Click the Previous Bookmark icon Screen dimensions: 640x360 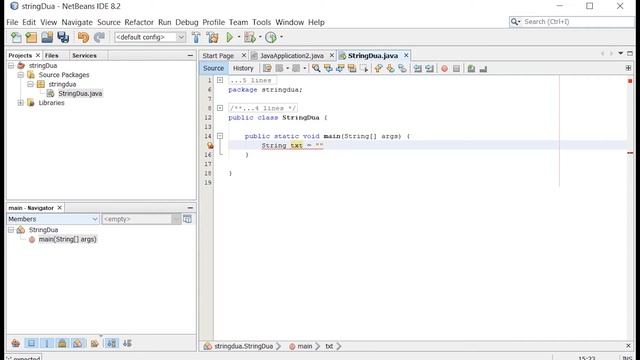tap(378, 69)
